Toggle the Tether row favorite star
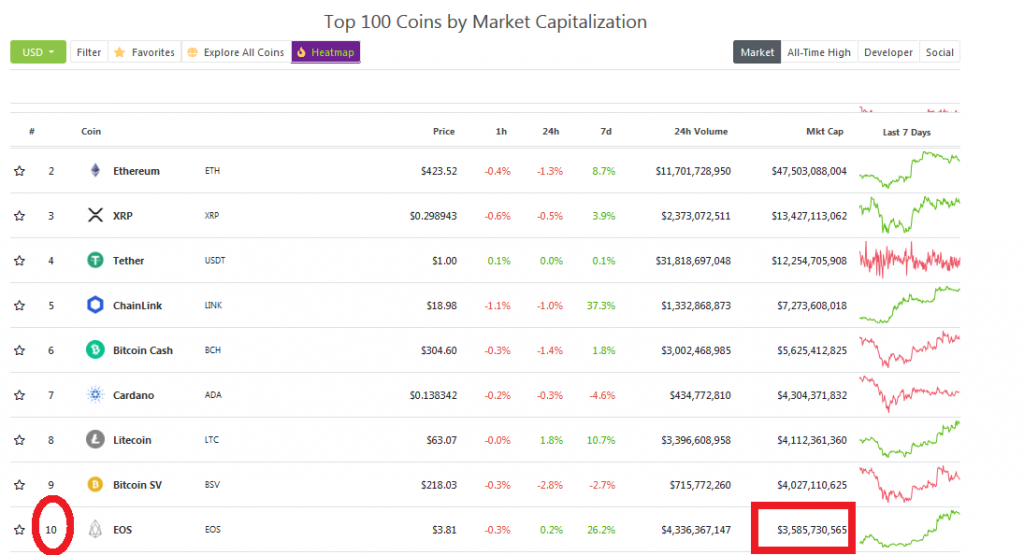 tap(20, 261)
